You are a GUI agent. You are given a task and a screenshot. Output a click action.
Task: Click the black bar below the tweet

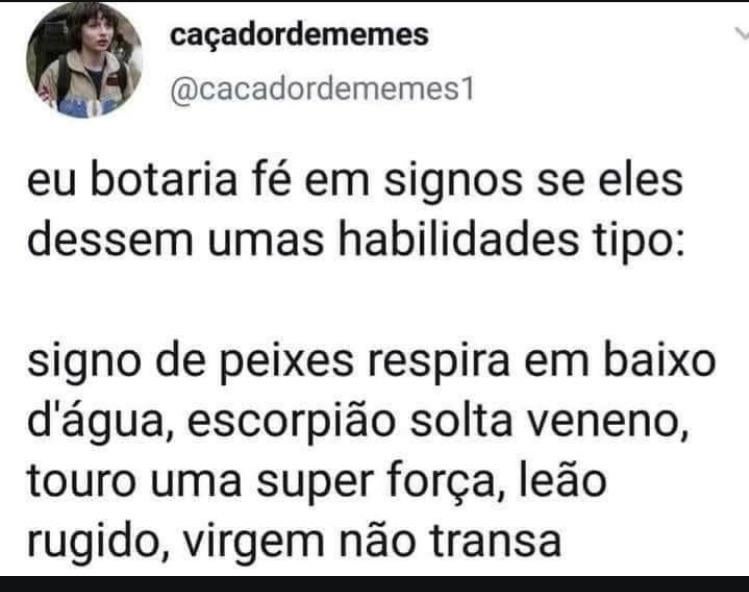[x=374, y=584]
